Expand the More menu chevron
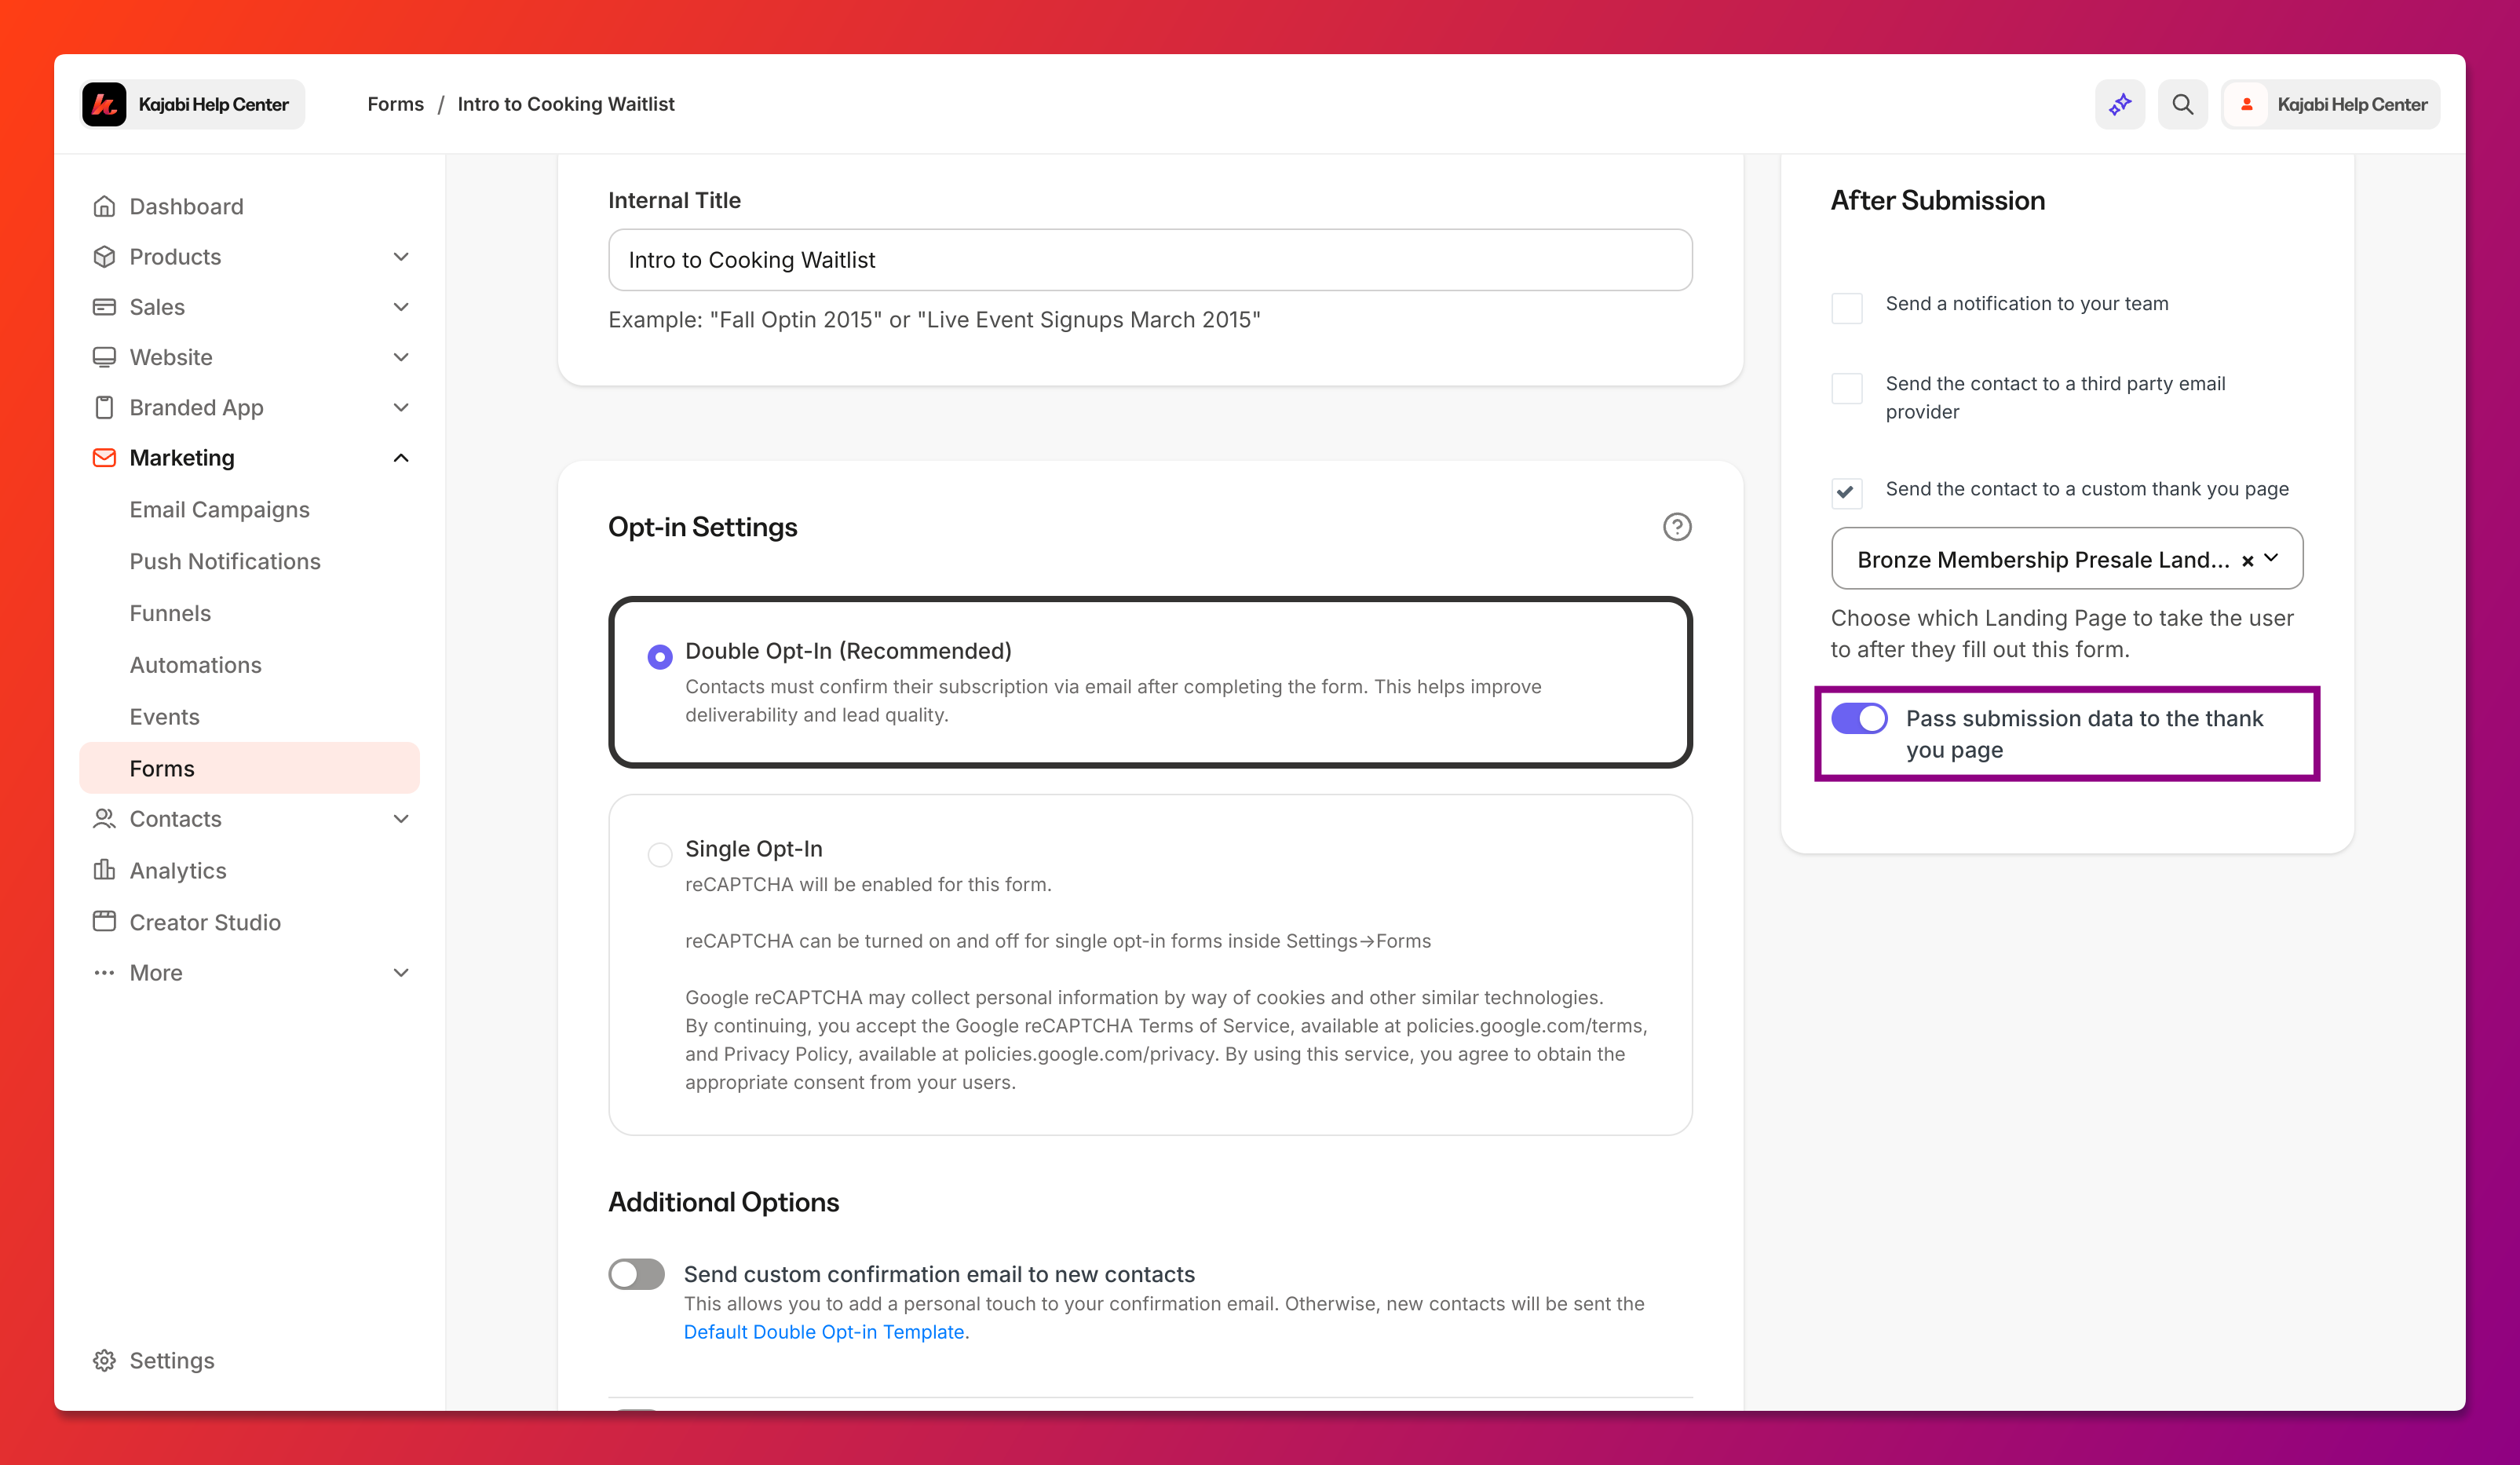 401,972
